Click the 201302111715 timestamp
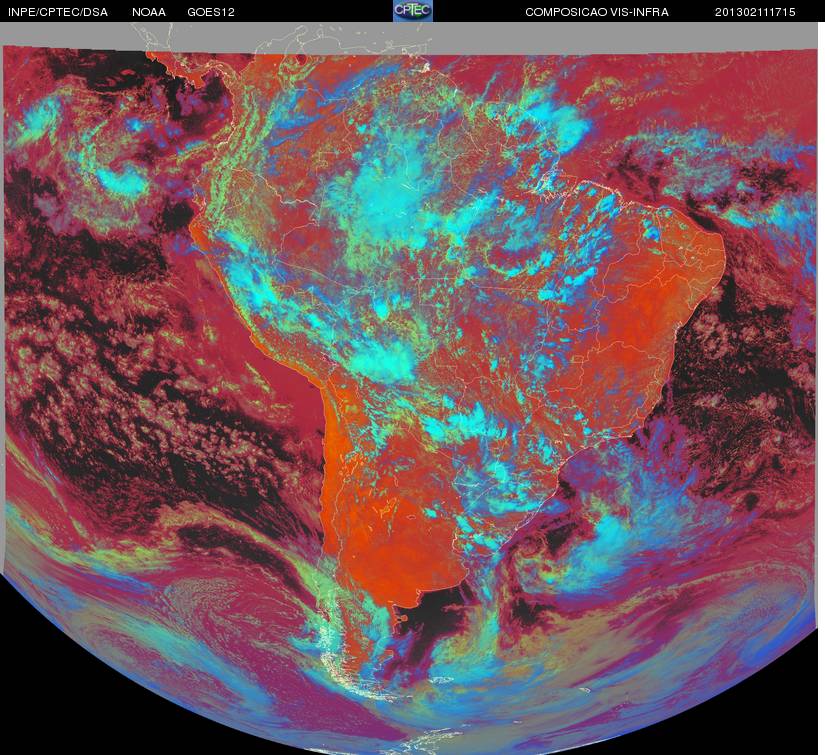This screenshot has width=825, height=755. 755,12
